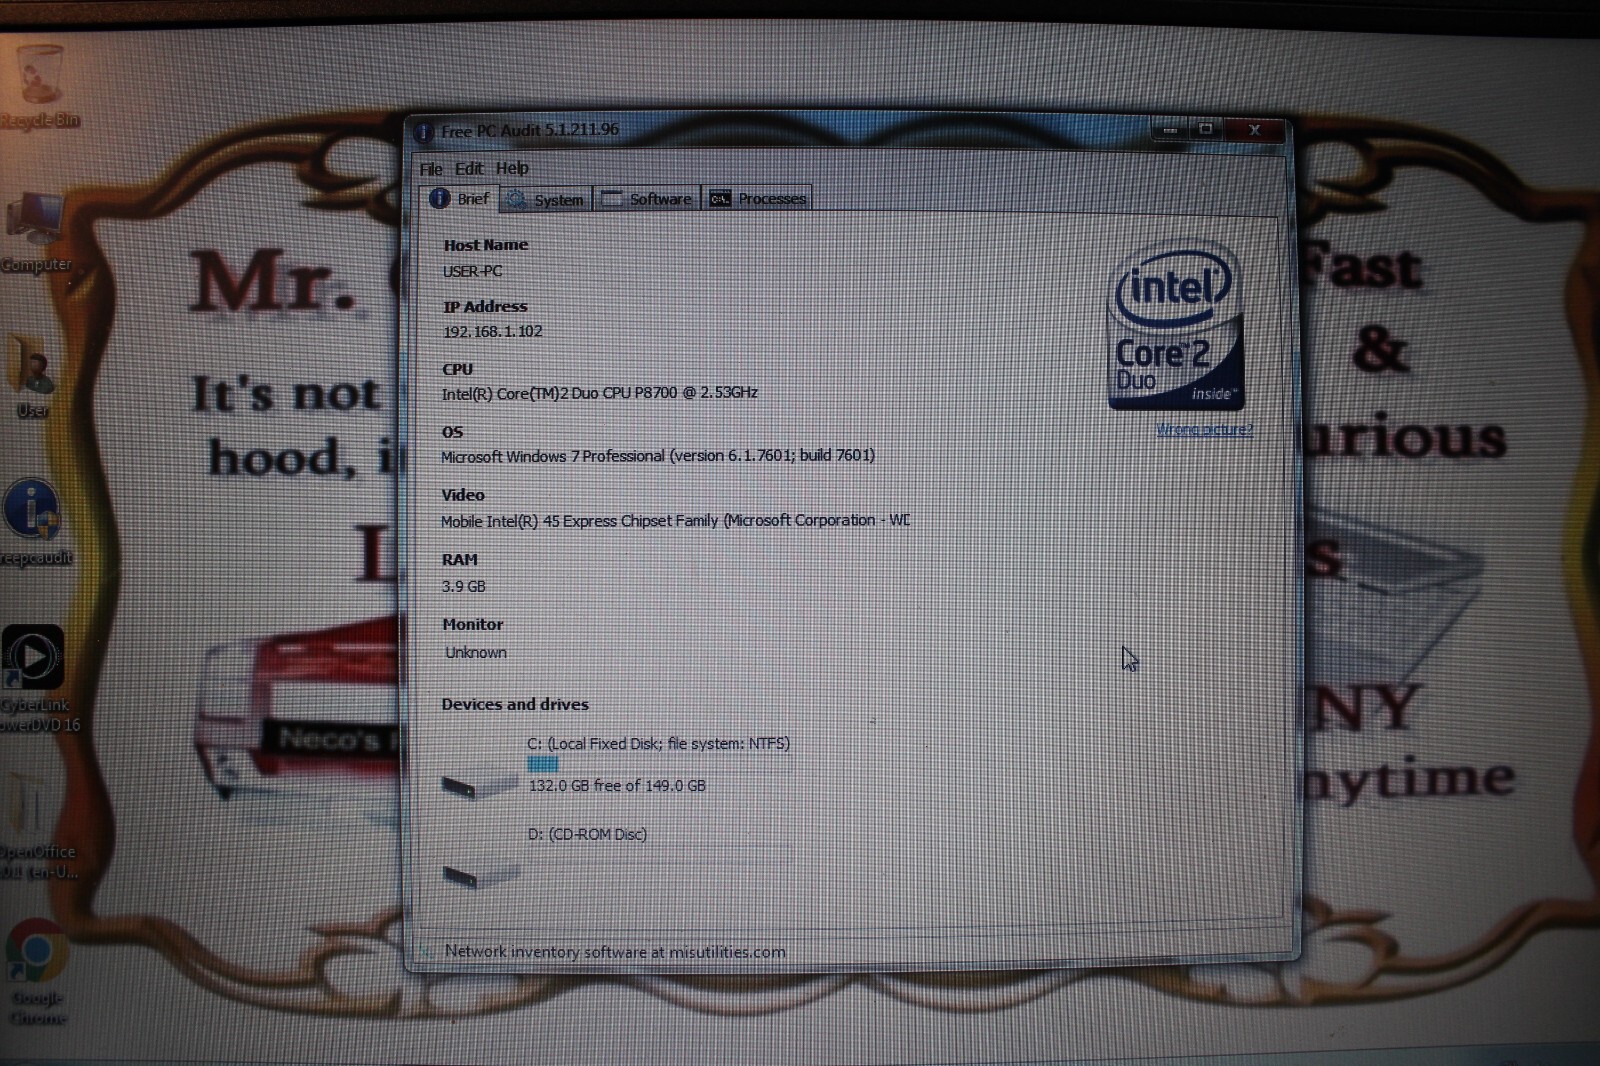Image resolution: width=1600 pixels, height=1066 pixels.
Task: Switch to the Software tab
Action: coord(647,199)
